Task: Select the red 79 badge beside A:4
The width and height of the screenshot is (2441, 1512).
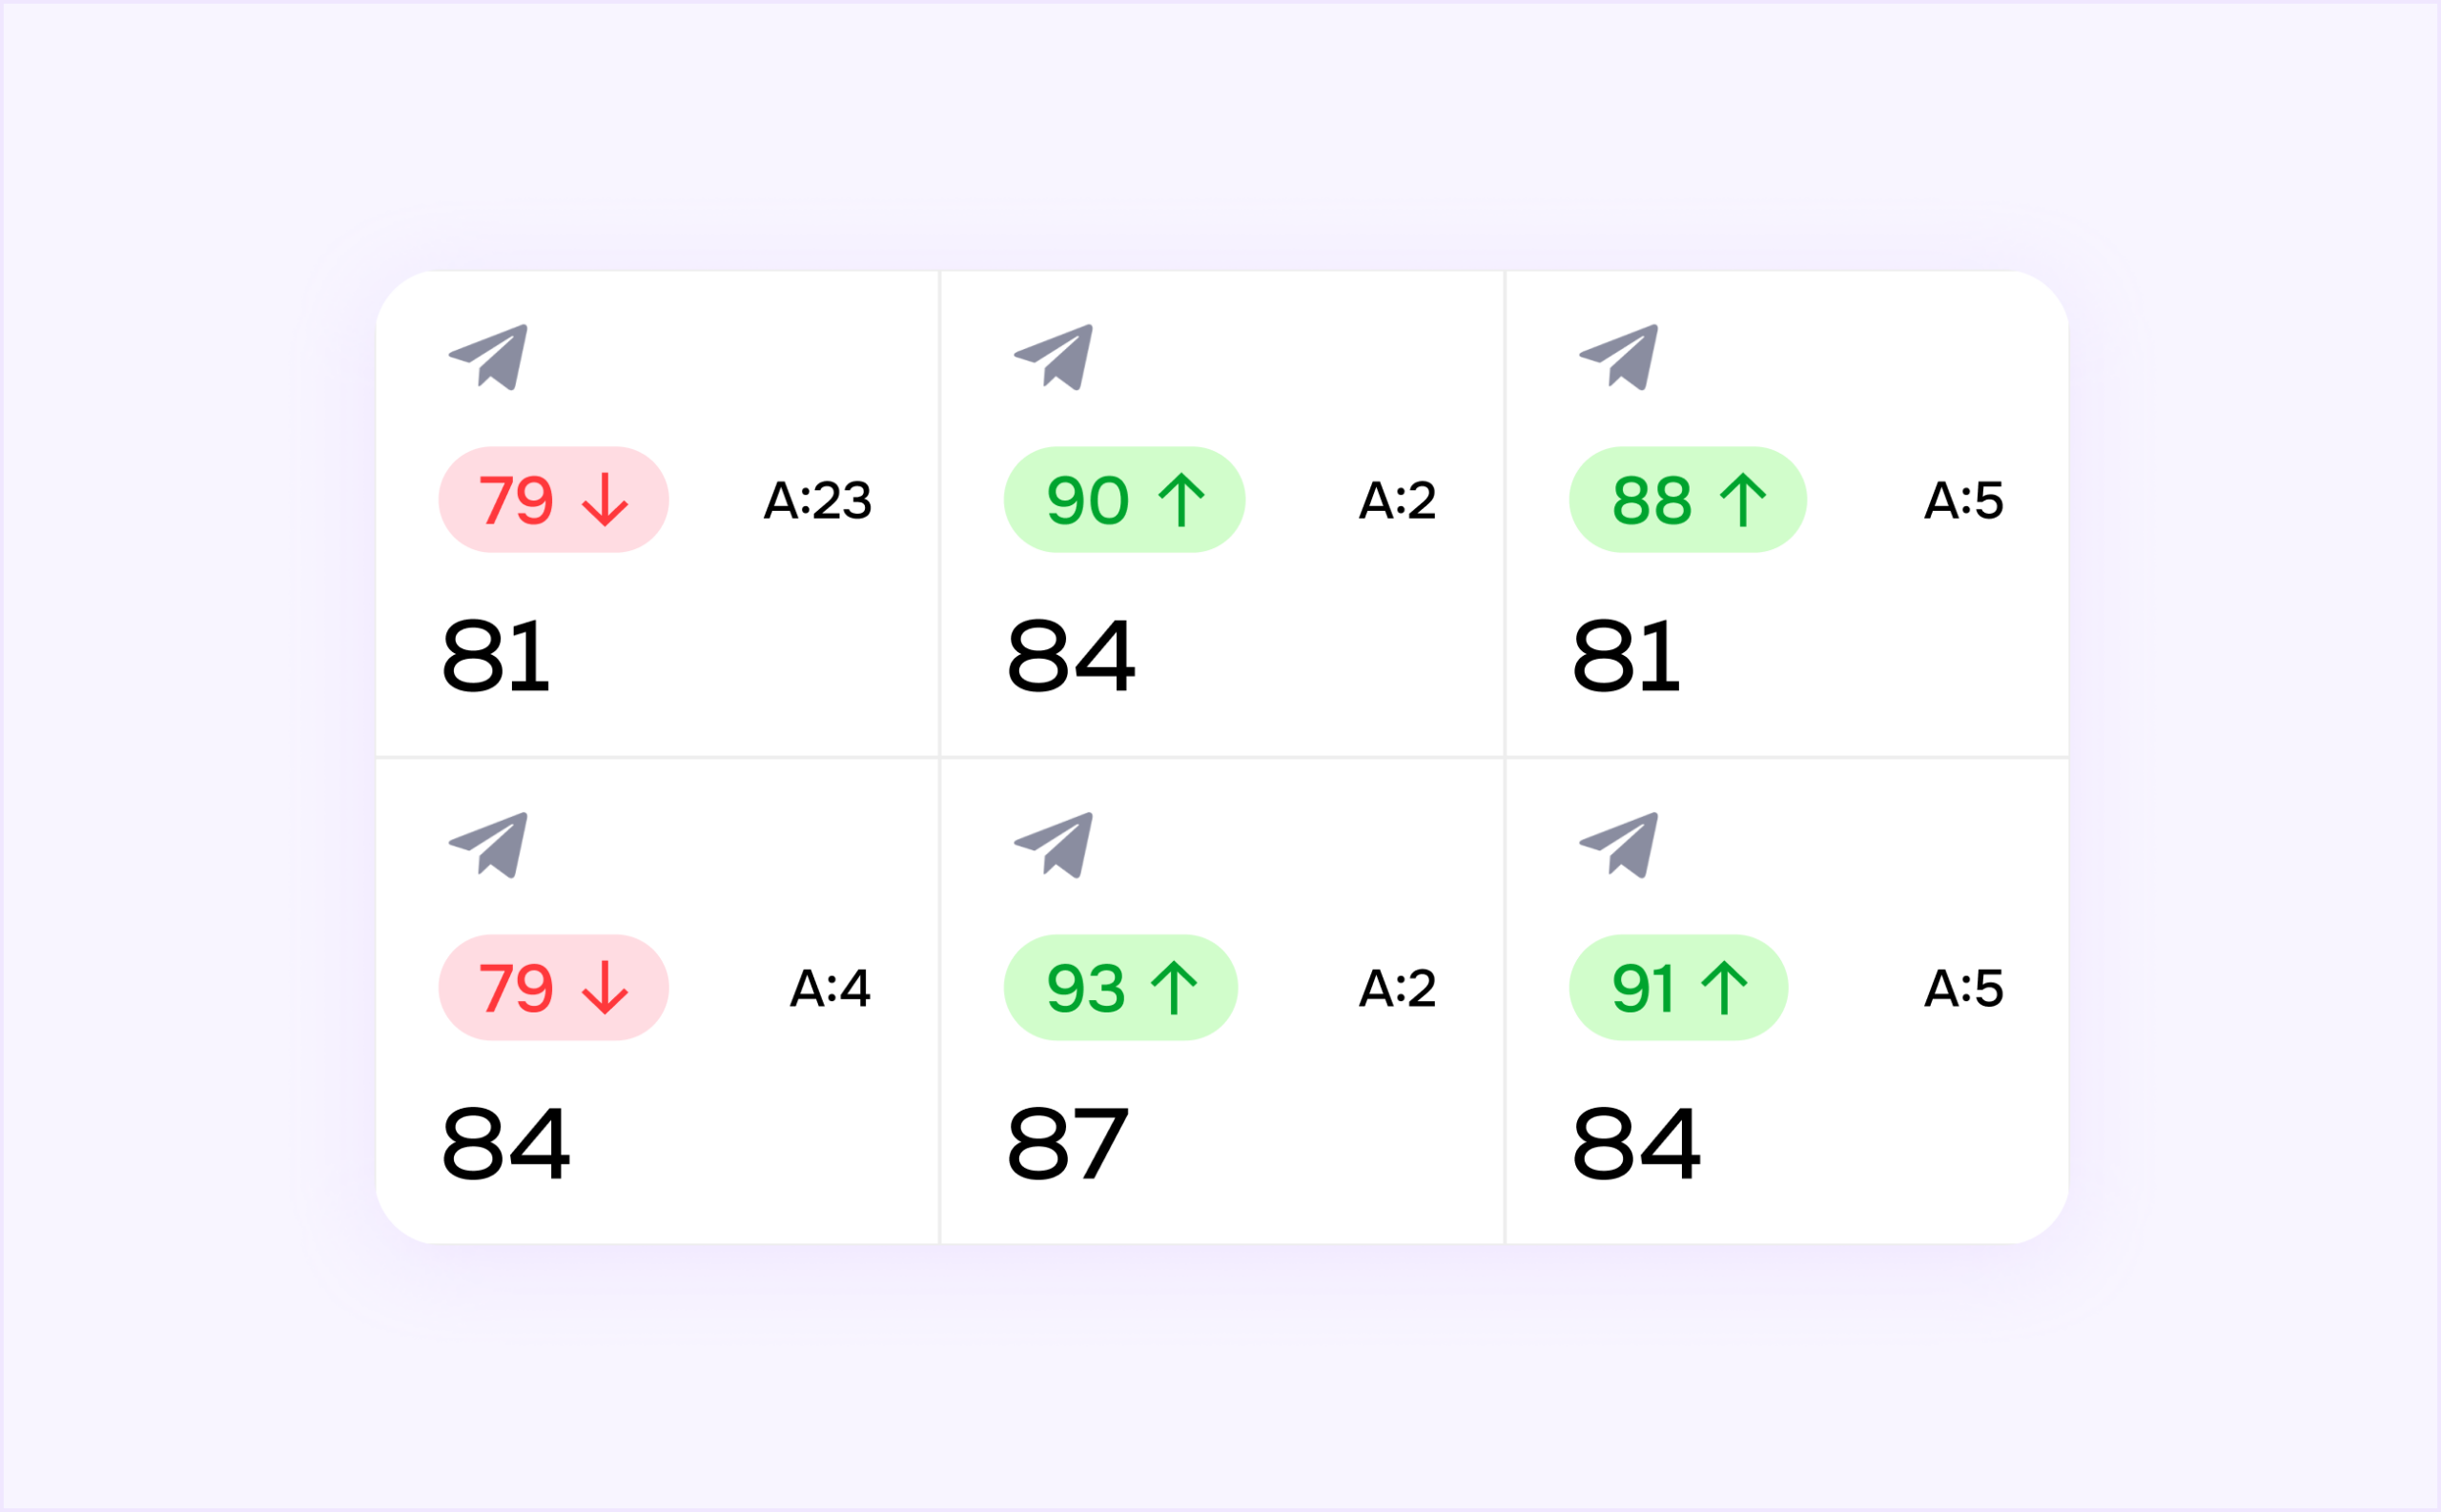Action: coord(553,988)
